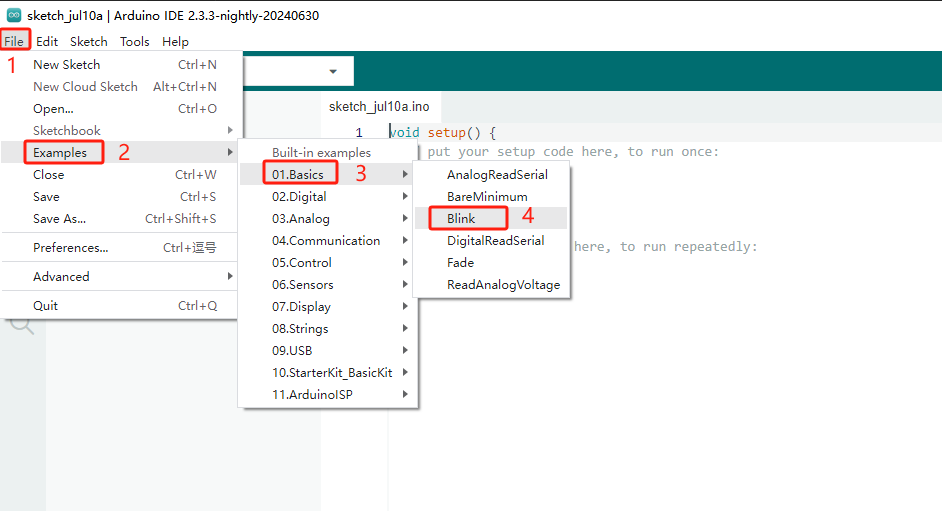Expand the 05.Control examples category
Screen dimensions: 942x511
[327, 262]
